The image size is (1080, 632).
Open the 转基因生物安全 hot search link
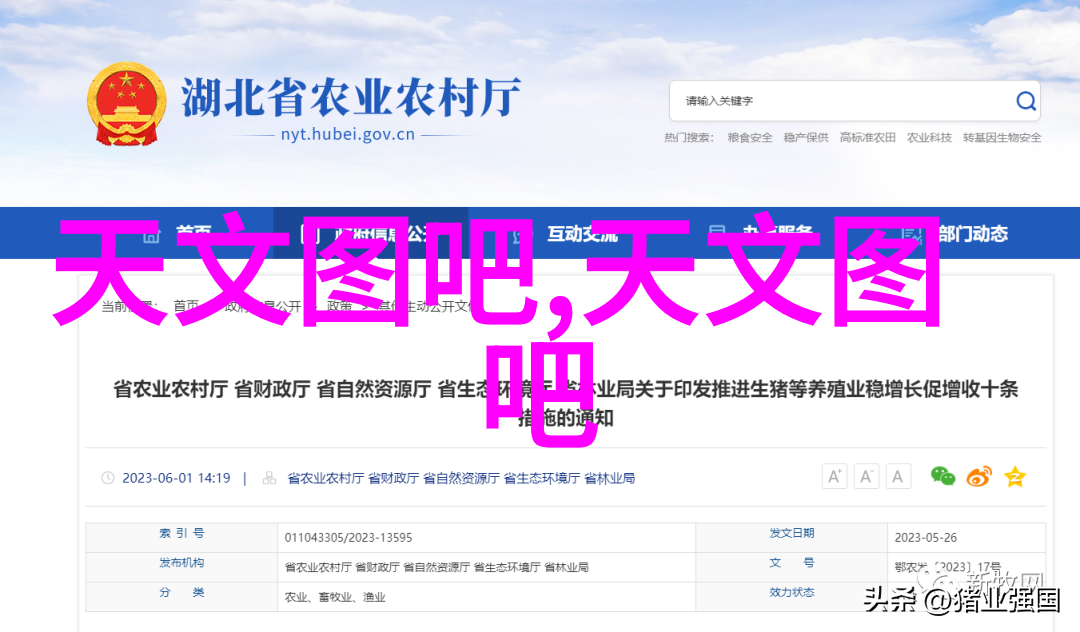[1002, 138]
